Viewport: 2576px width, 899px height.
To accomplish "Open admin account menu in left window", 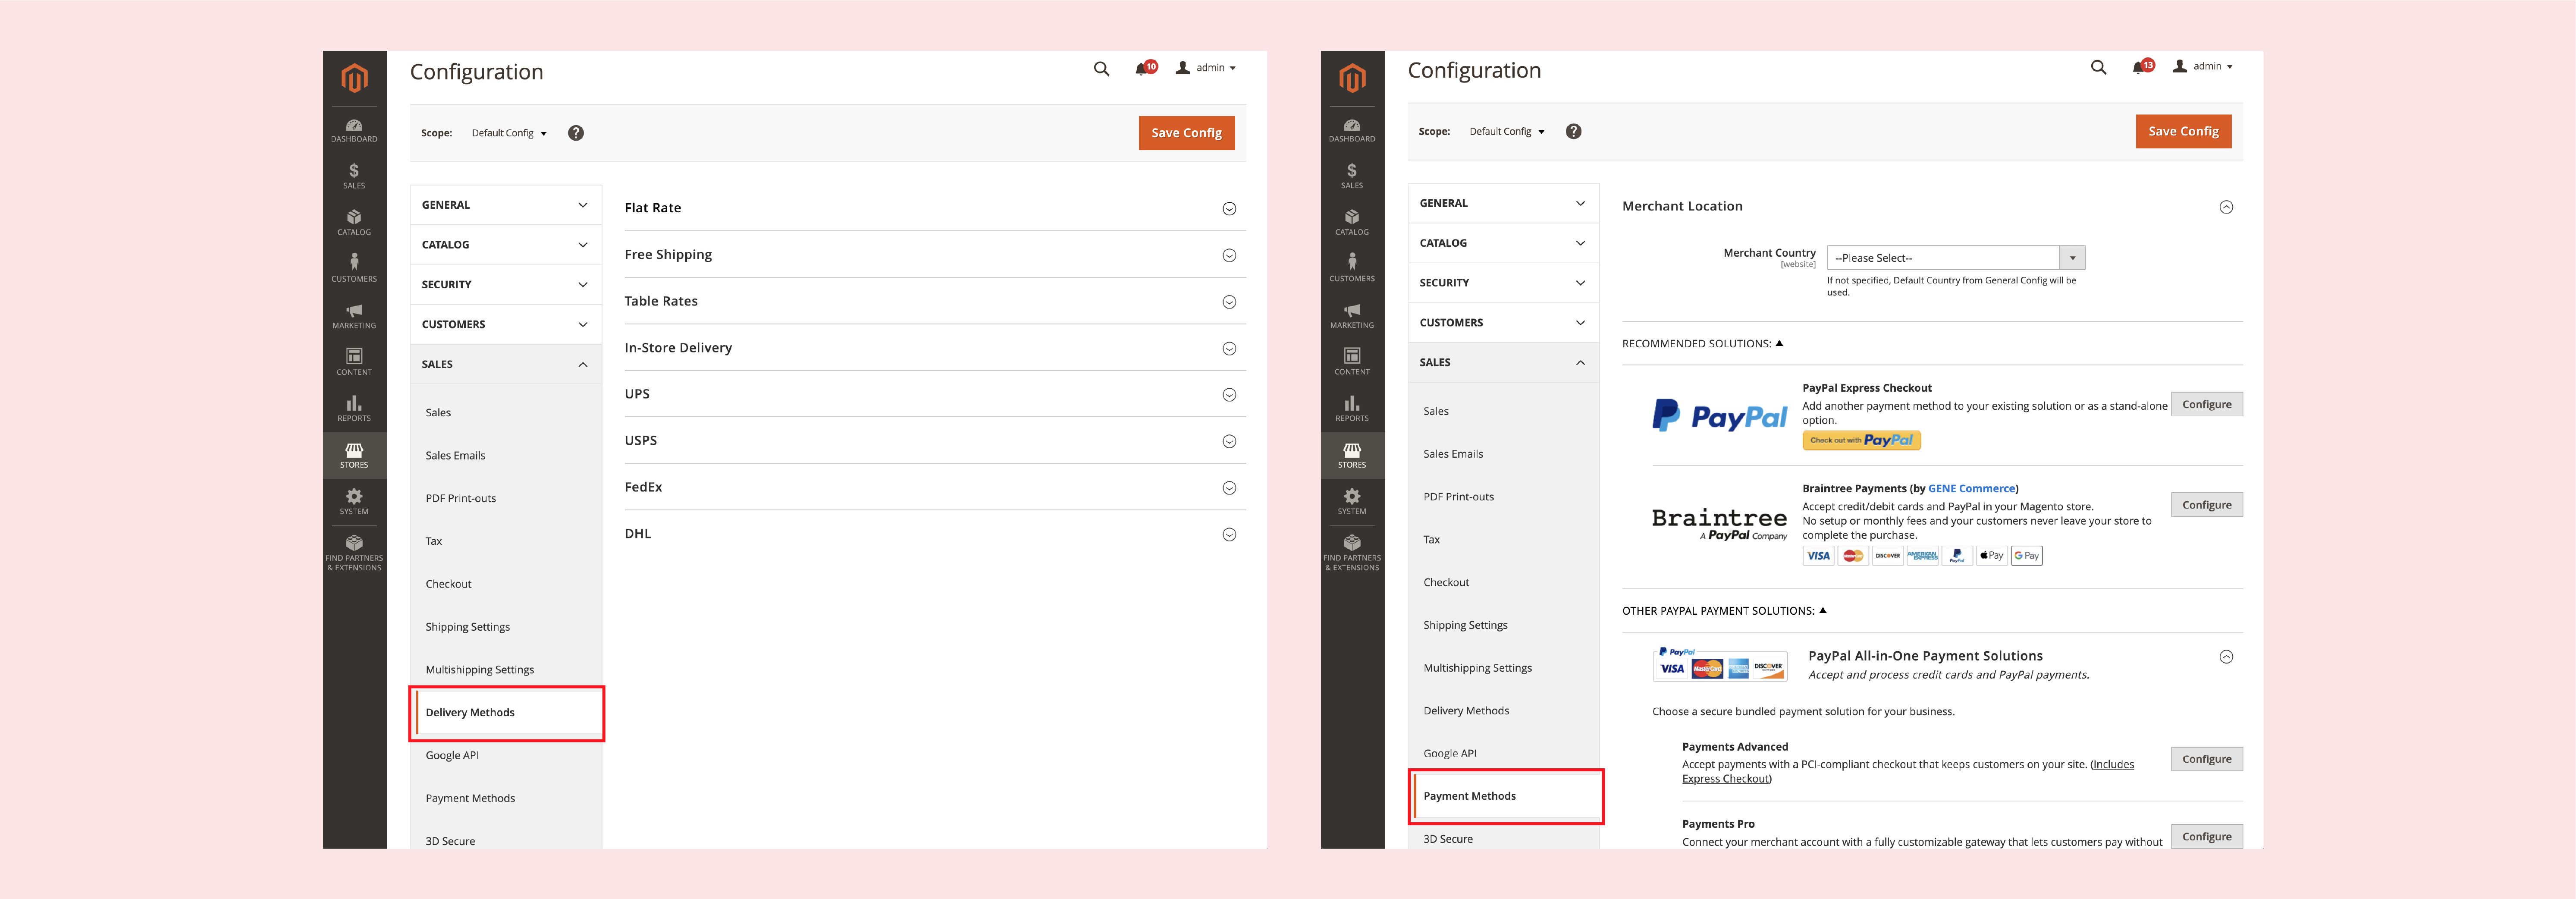I will tap(1206, 68).
